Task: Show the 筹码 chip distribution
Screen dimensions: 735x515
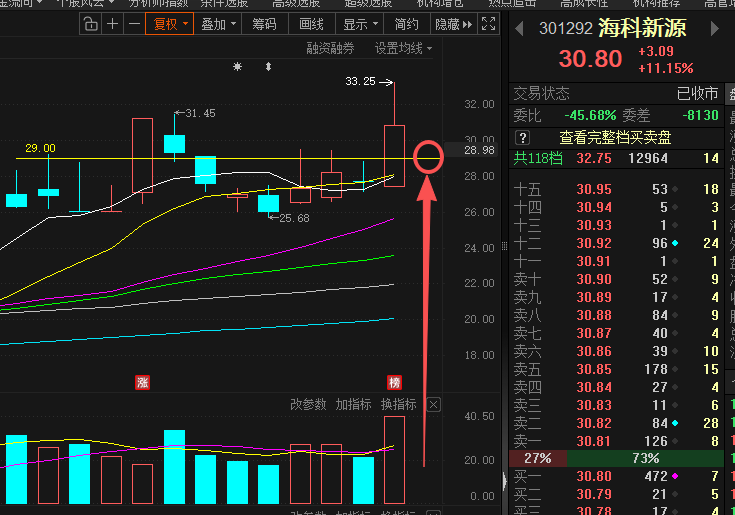Action: pos(264,24)
